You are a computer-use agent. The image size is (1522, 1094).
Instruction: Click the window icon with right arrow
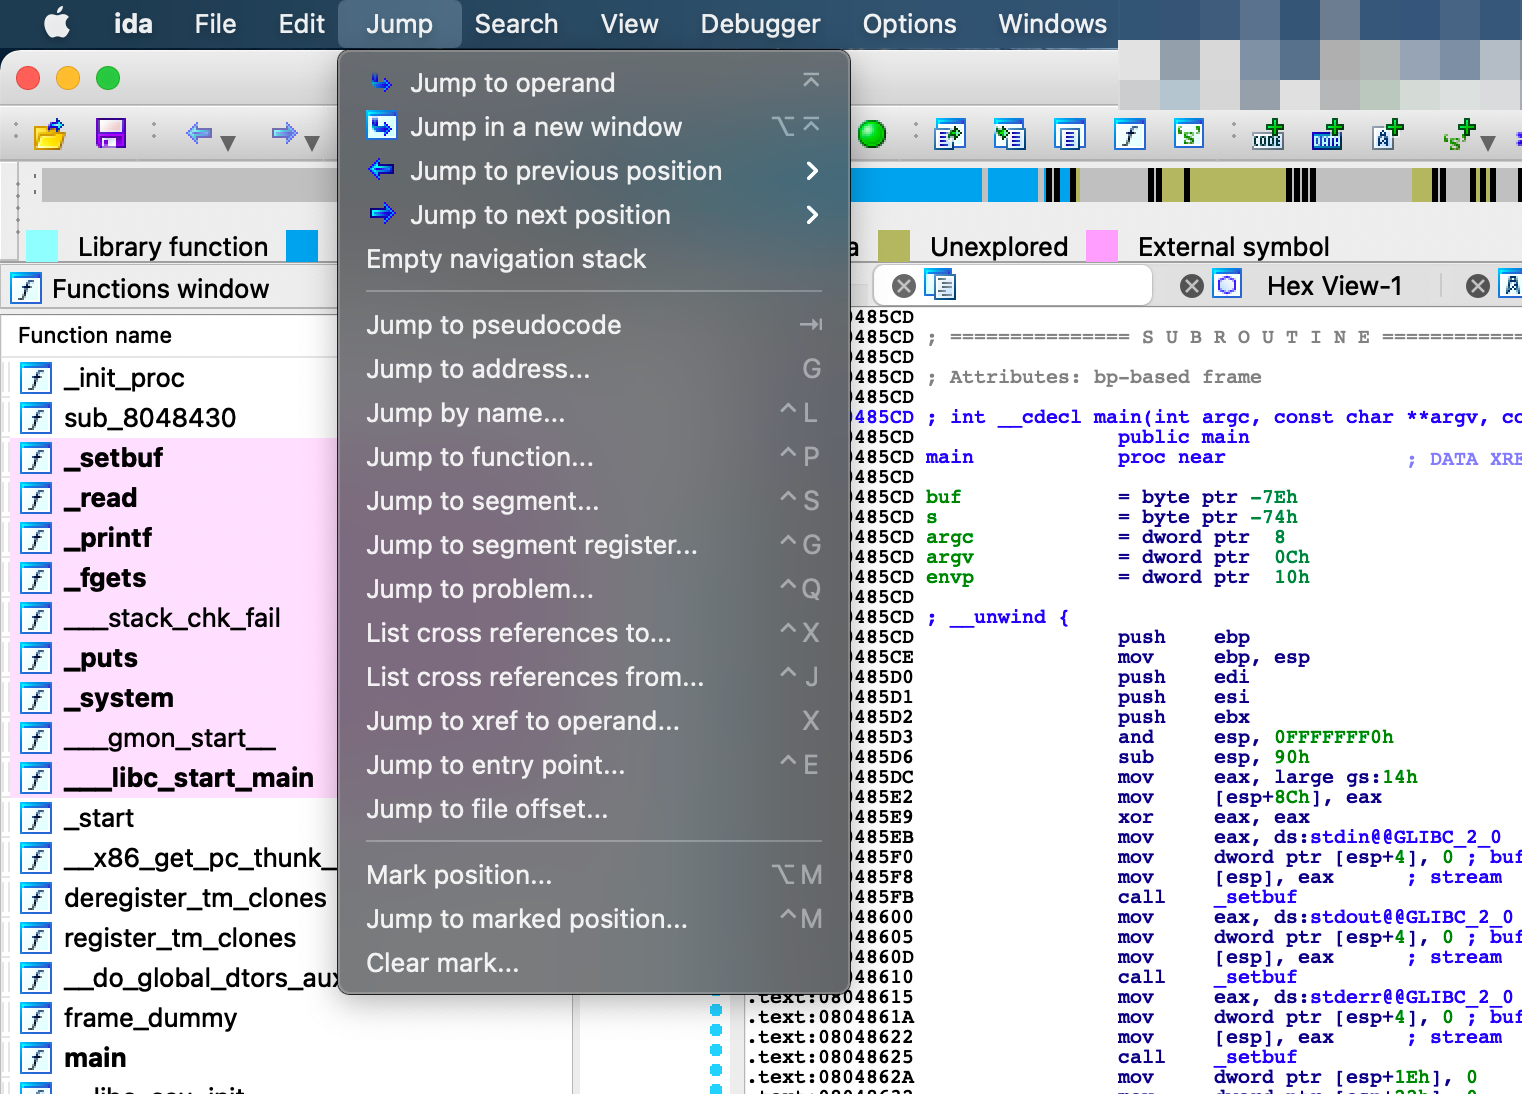pyautogui.click(x=950, y=134)
